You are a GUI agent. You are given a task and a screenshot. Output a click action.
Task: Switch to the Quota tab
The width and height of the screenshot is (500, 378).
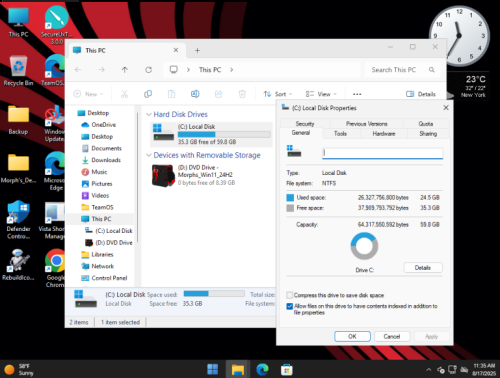tap(426, 124)
